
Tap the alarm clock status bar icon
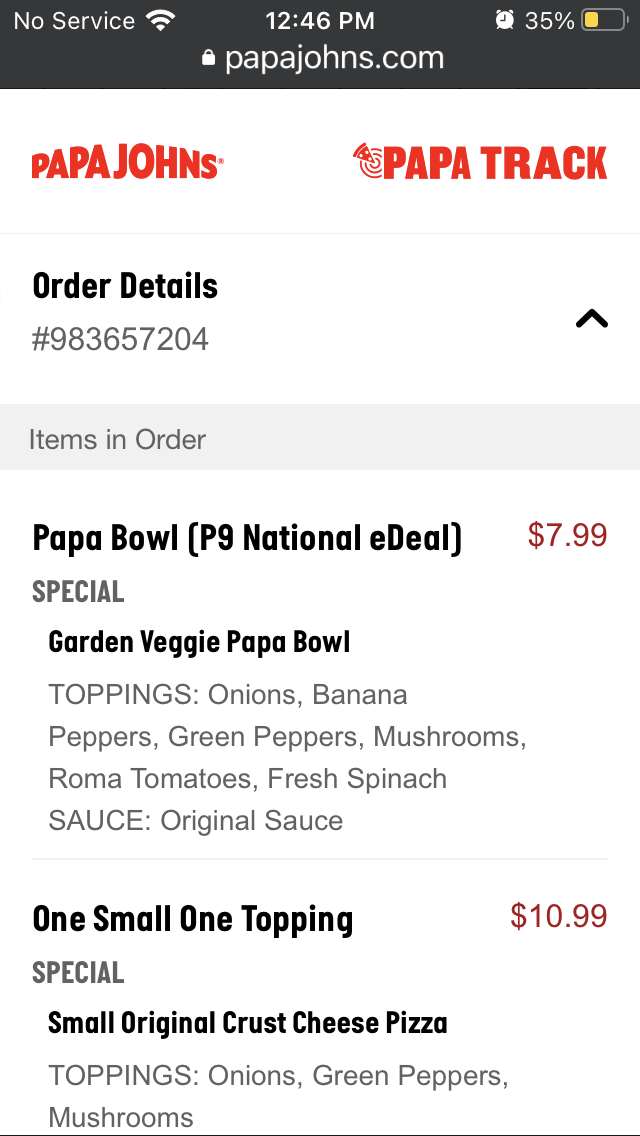(x=504, y=18)
